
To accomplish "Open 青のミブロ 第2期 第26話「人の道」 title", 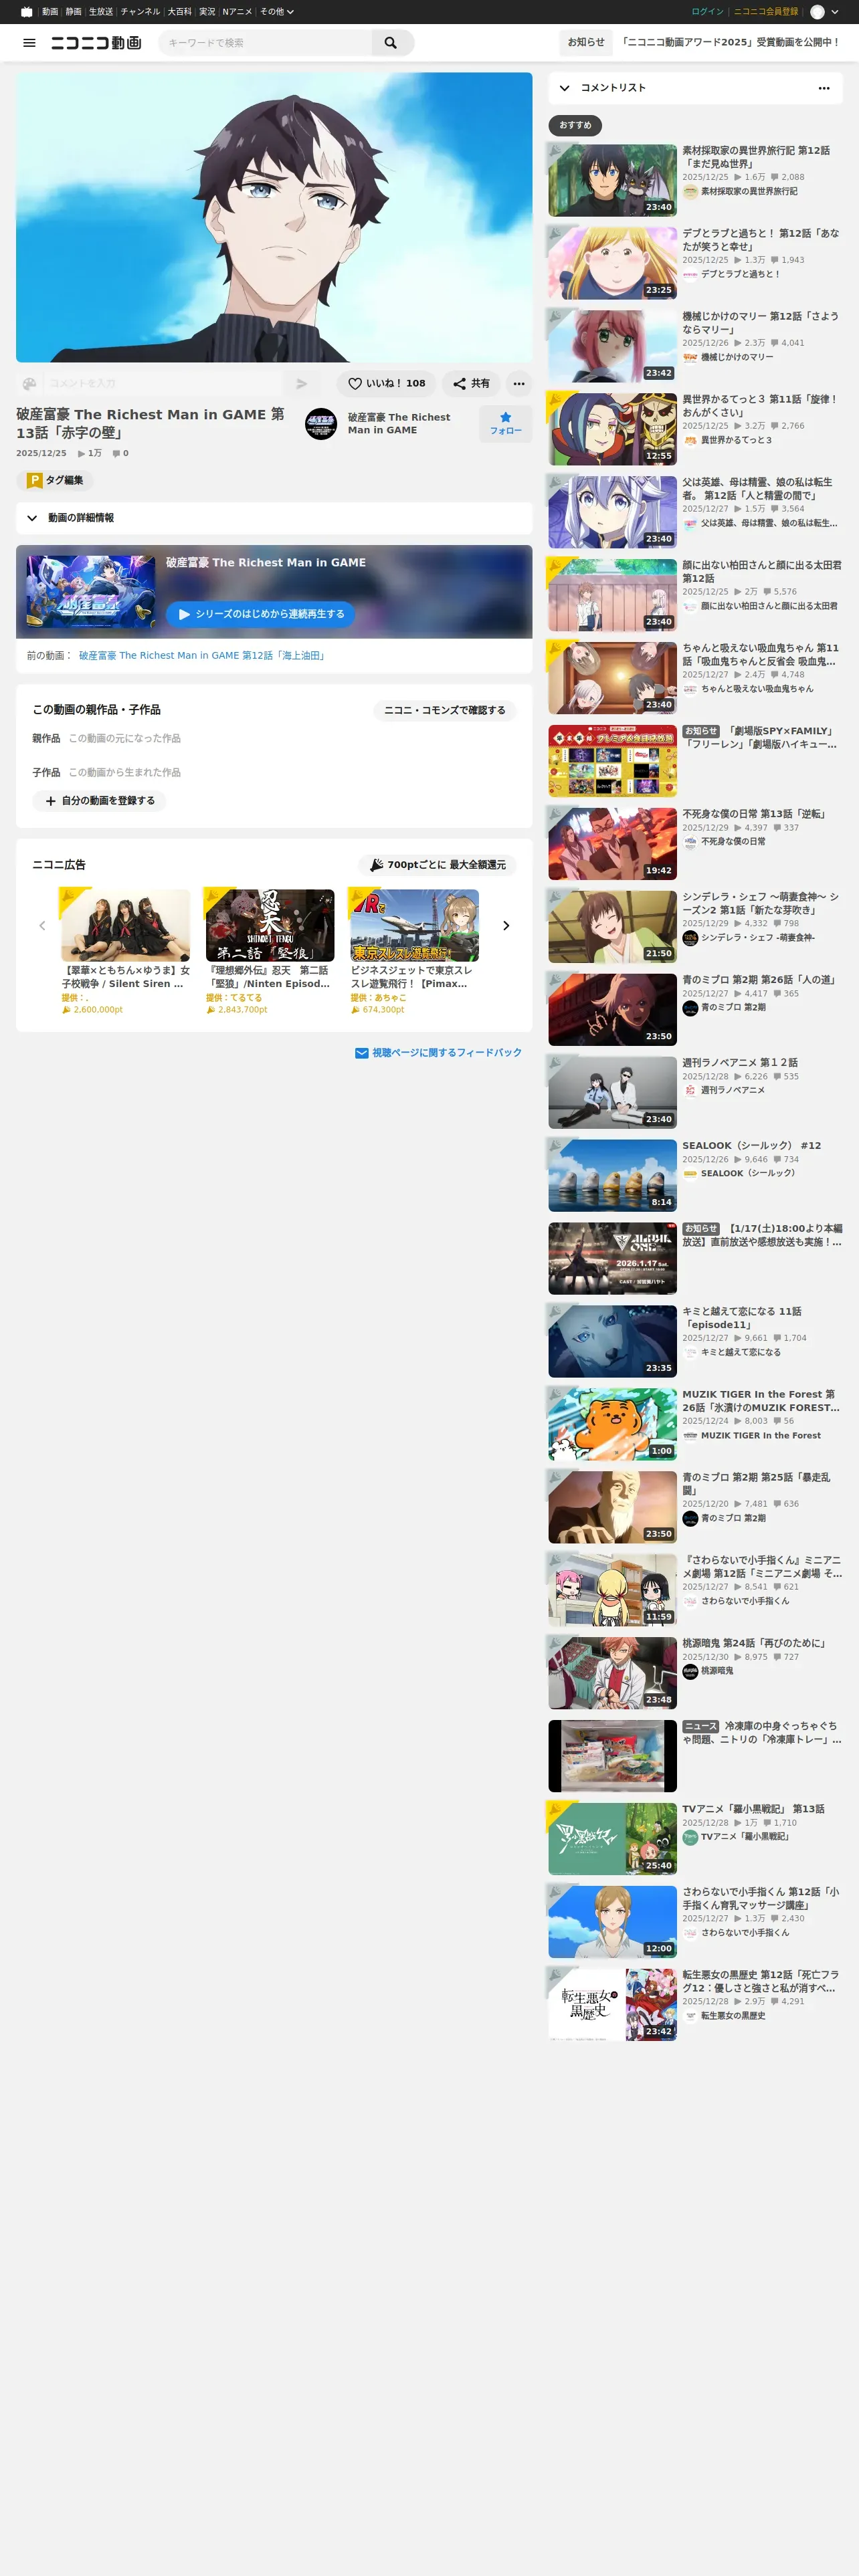I will (x=759, y=980).
